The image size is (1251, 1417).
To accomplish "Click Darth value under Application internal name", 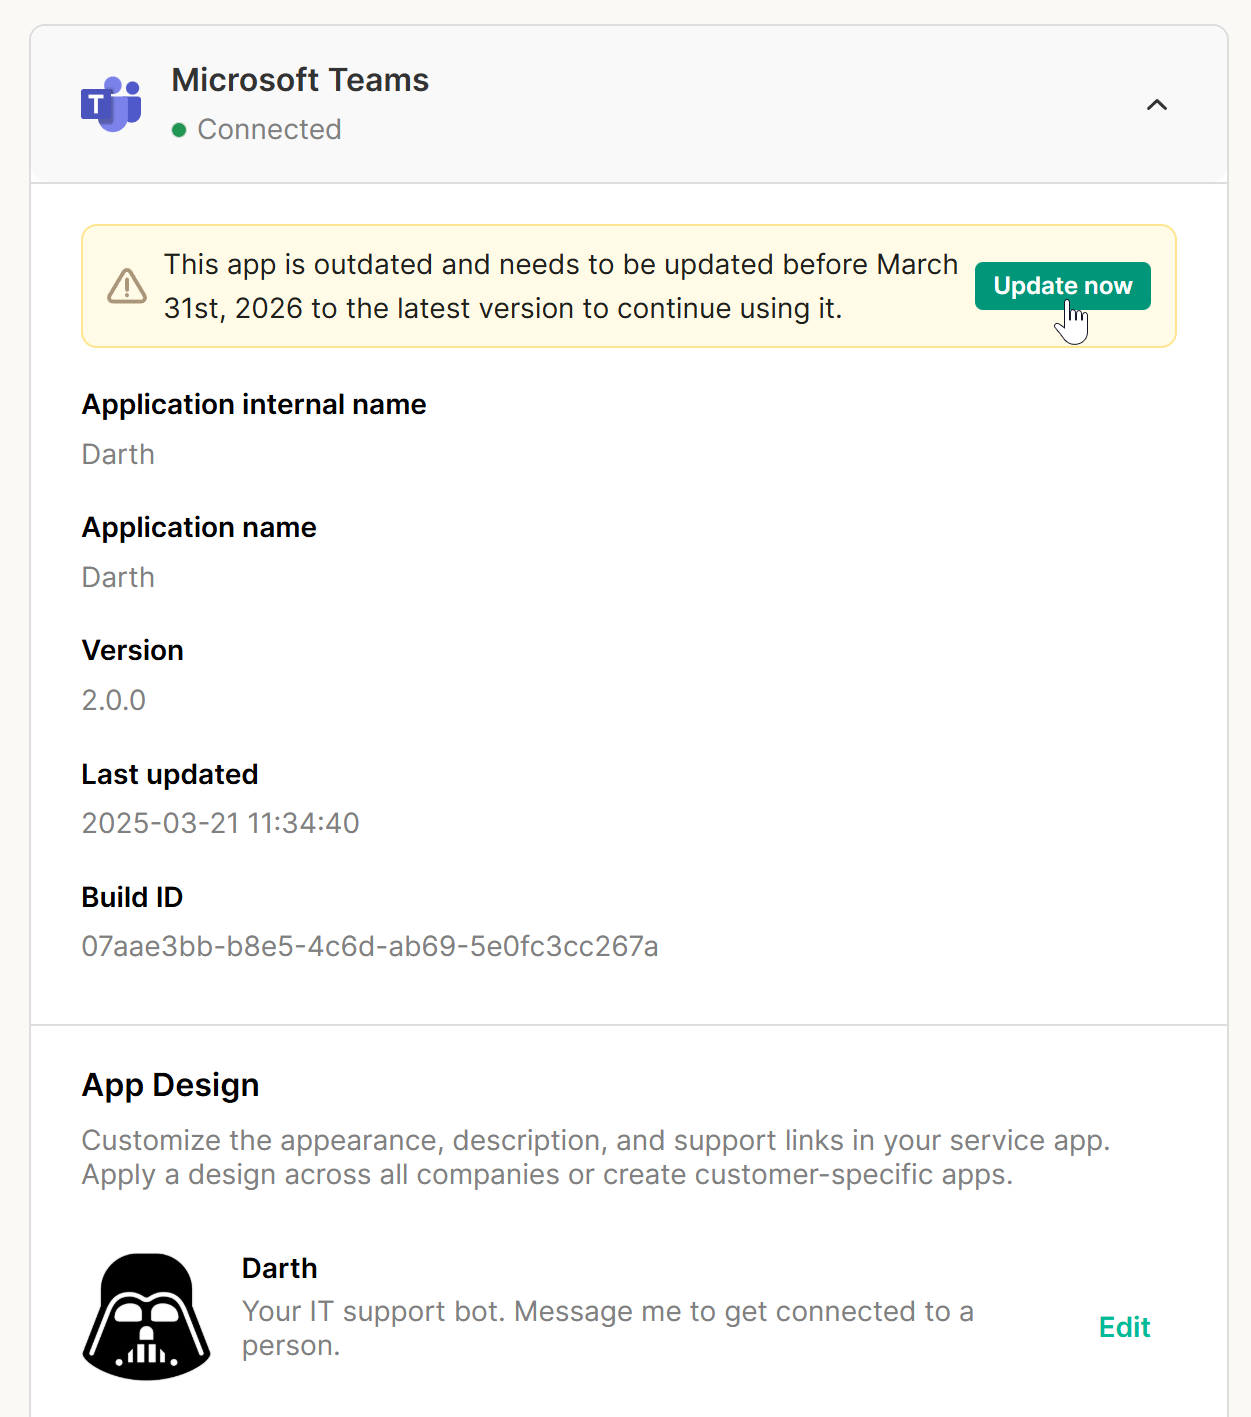I will point(118,454).
